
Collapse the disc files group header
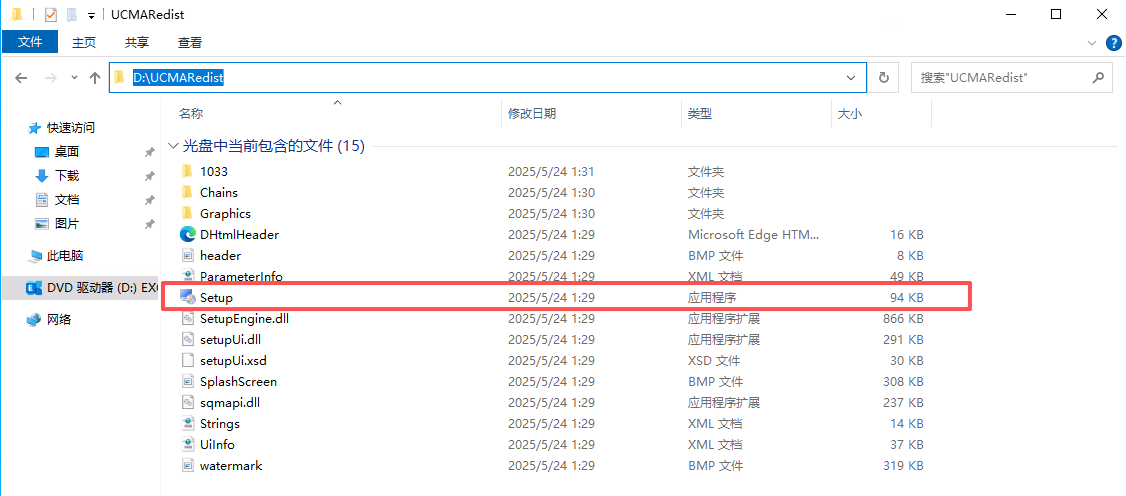pos(174,146)
